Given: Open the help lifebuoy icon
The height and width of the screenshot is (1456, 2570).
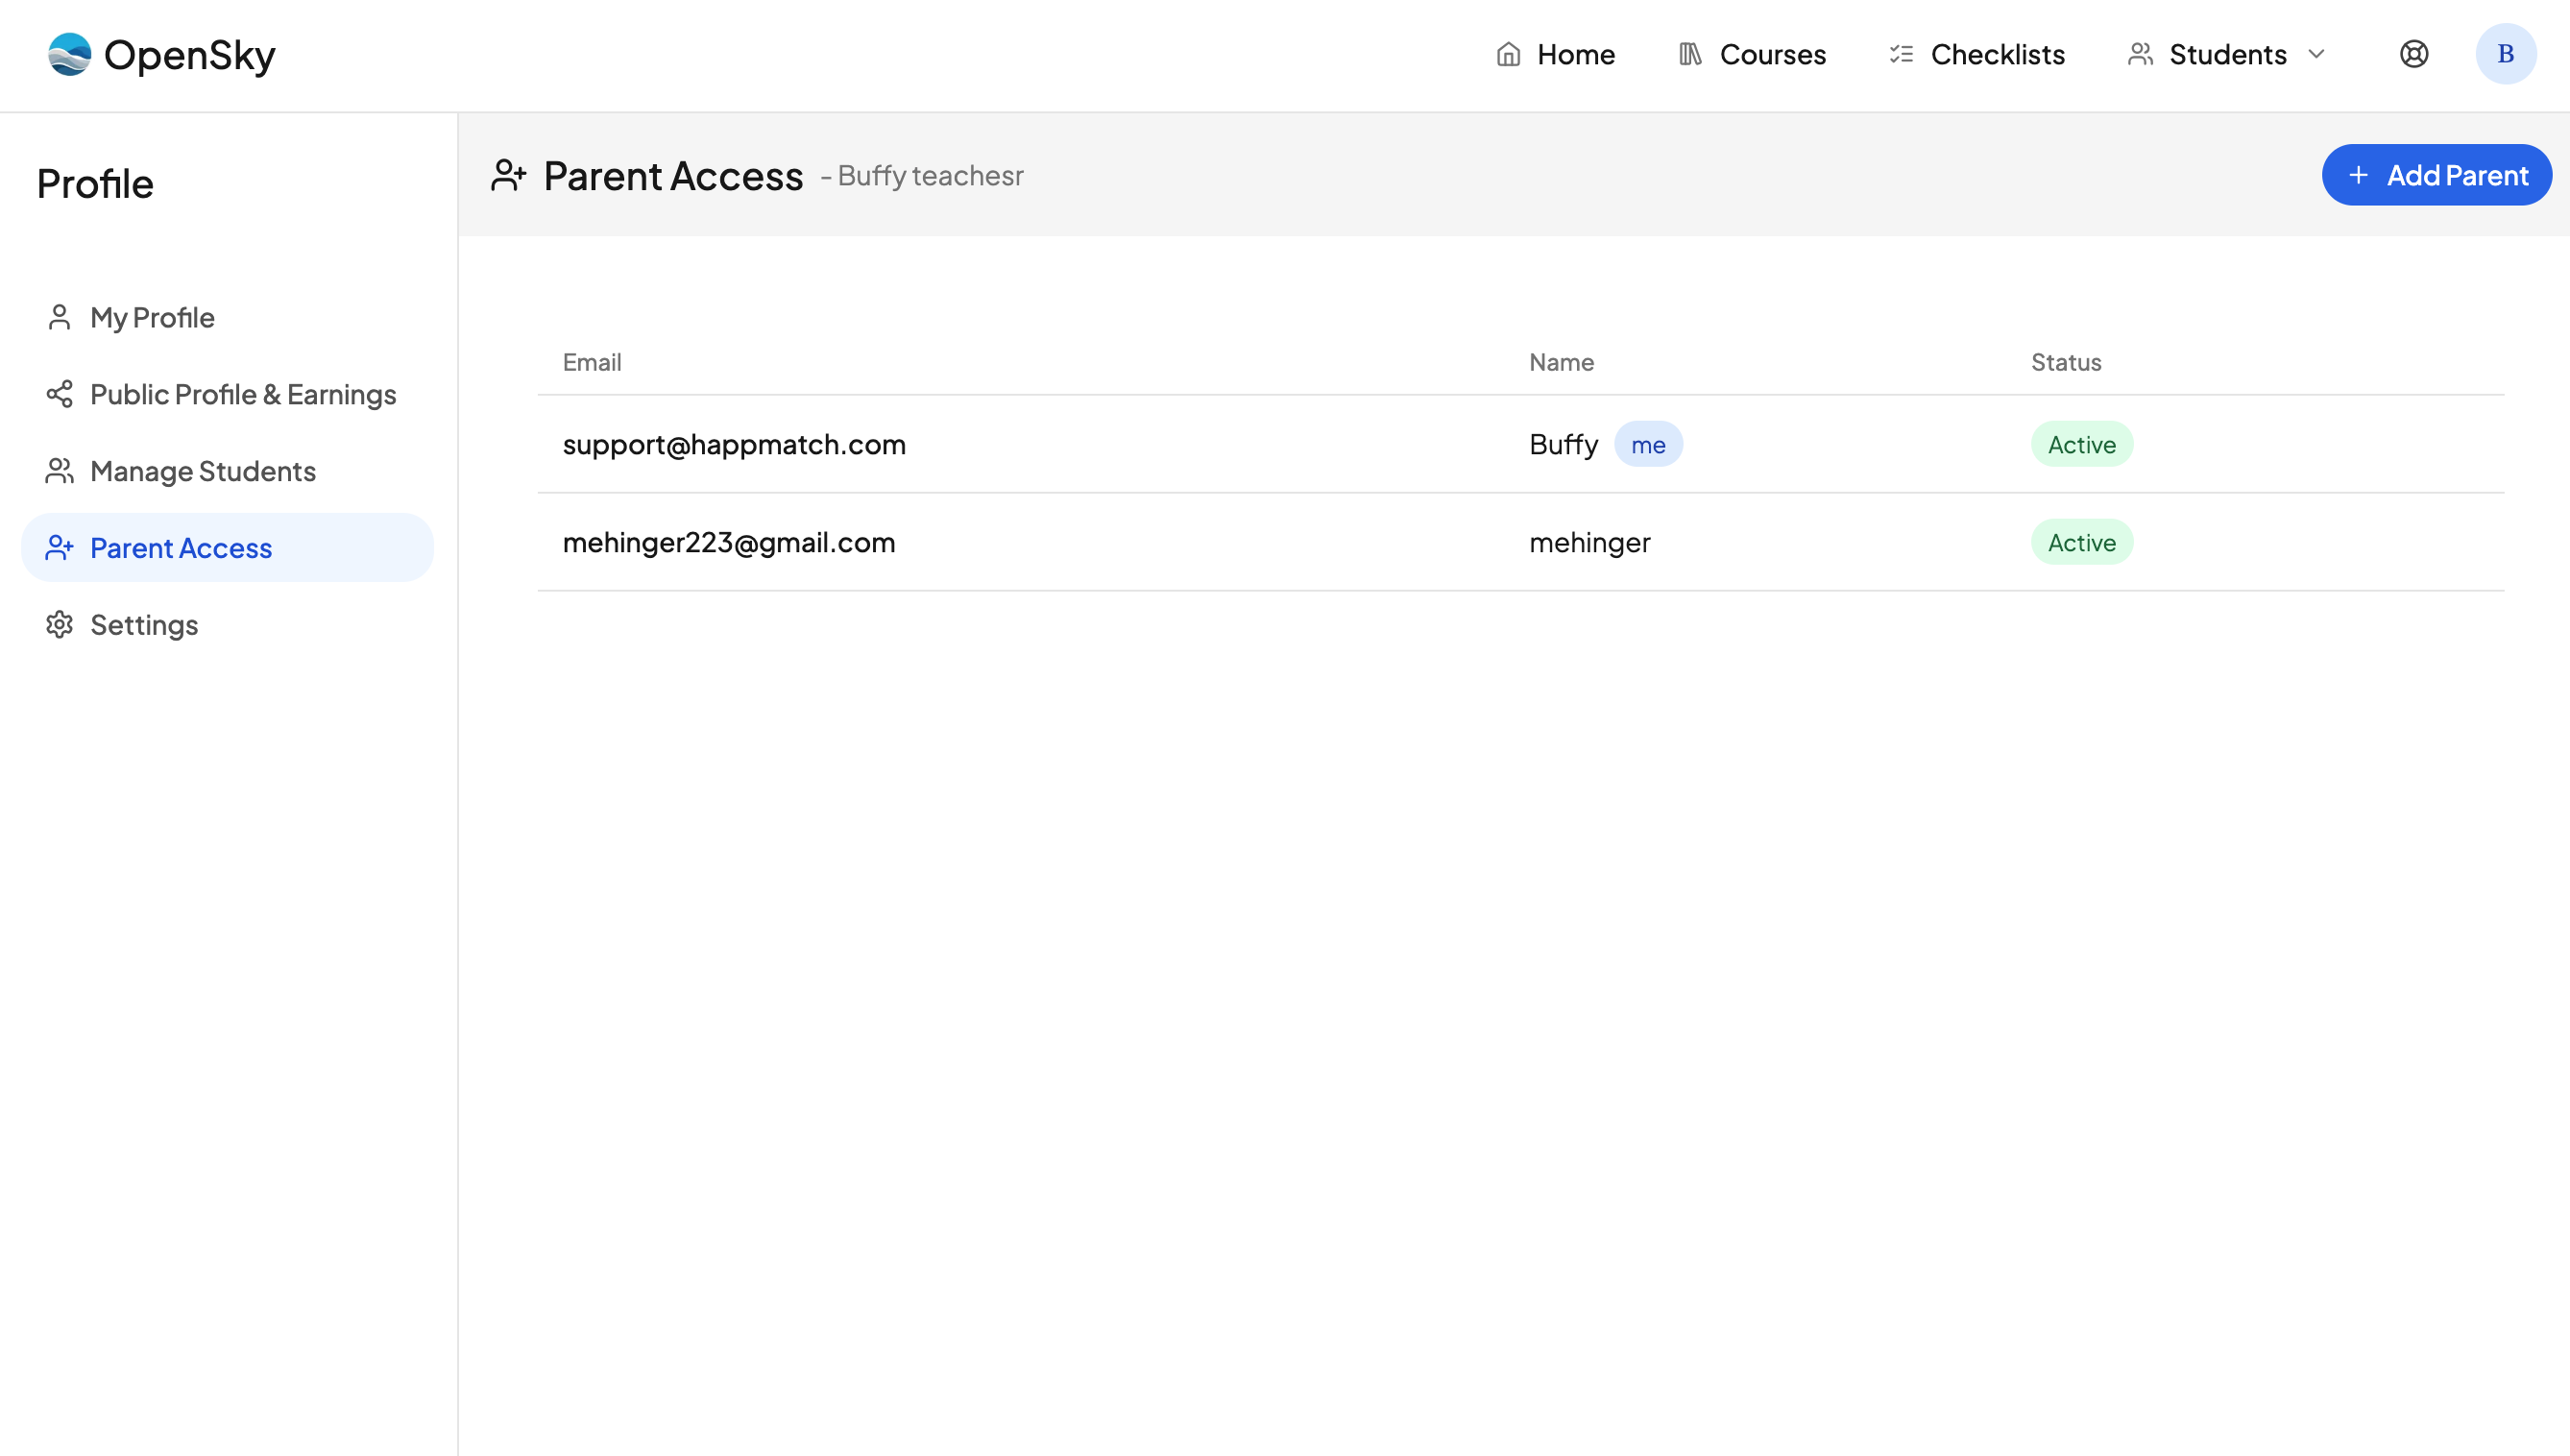Looking at the screenshot, I should coord(2414,54).
